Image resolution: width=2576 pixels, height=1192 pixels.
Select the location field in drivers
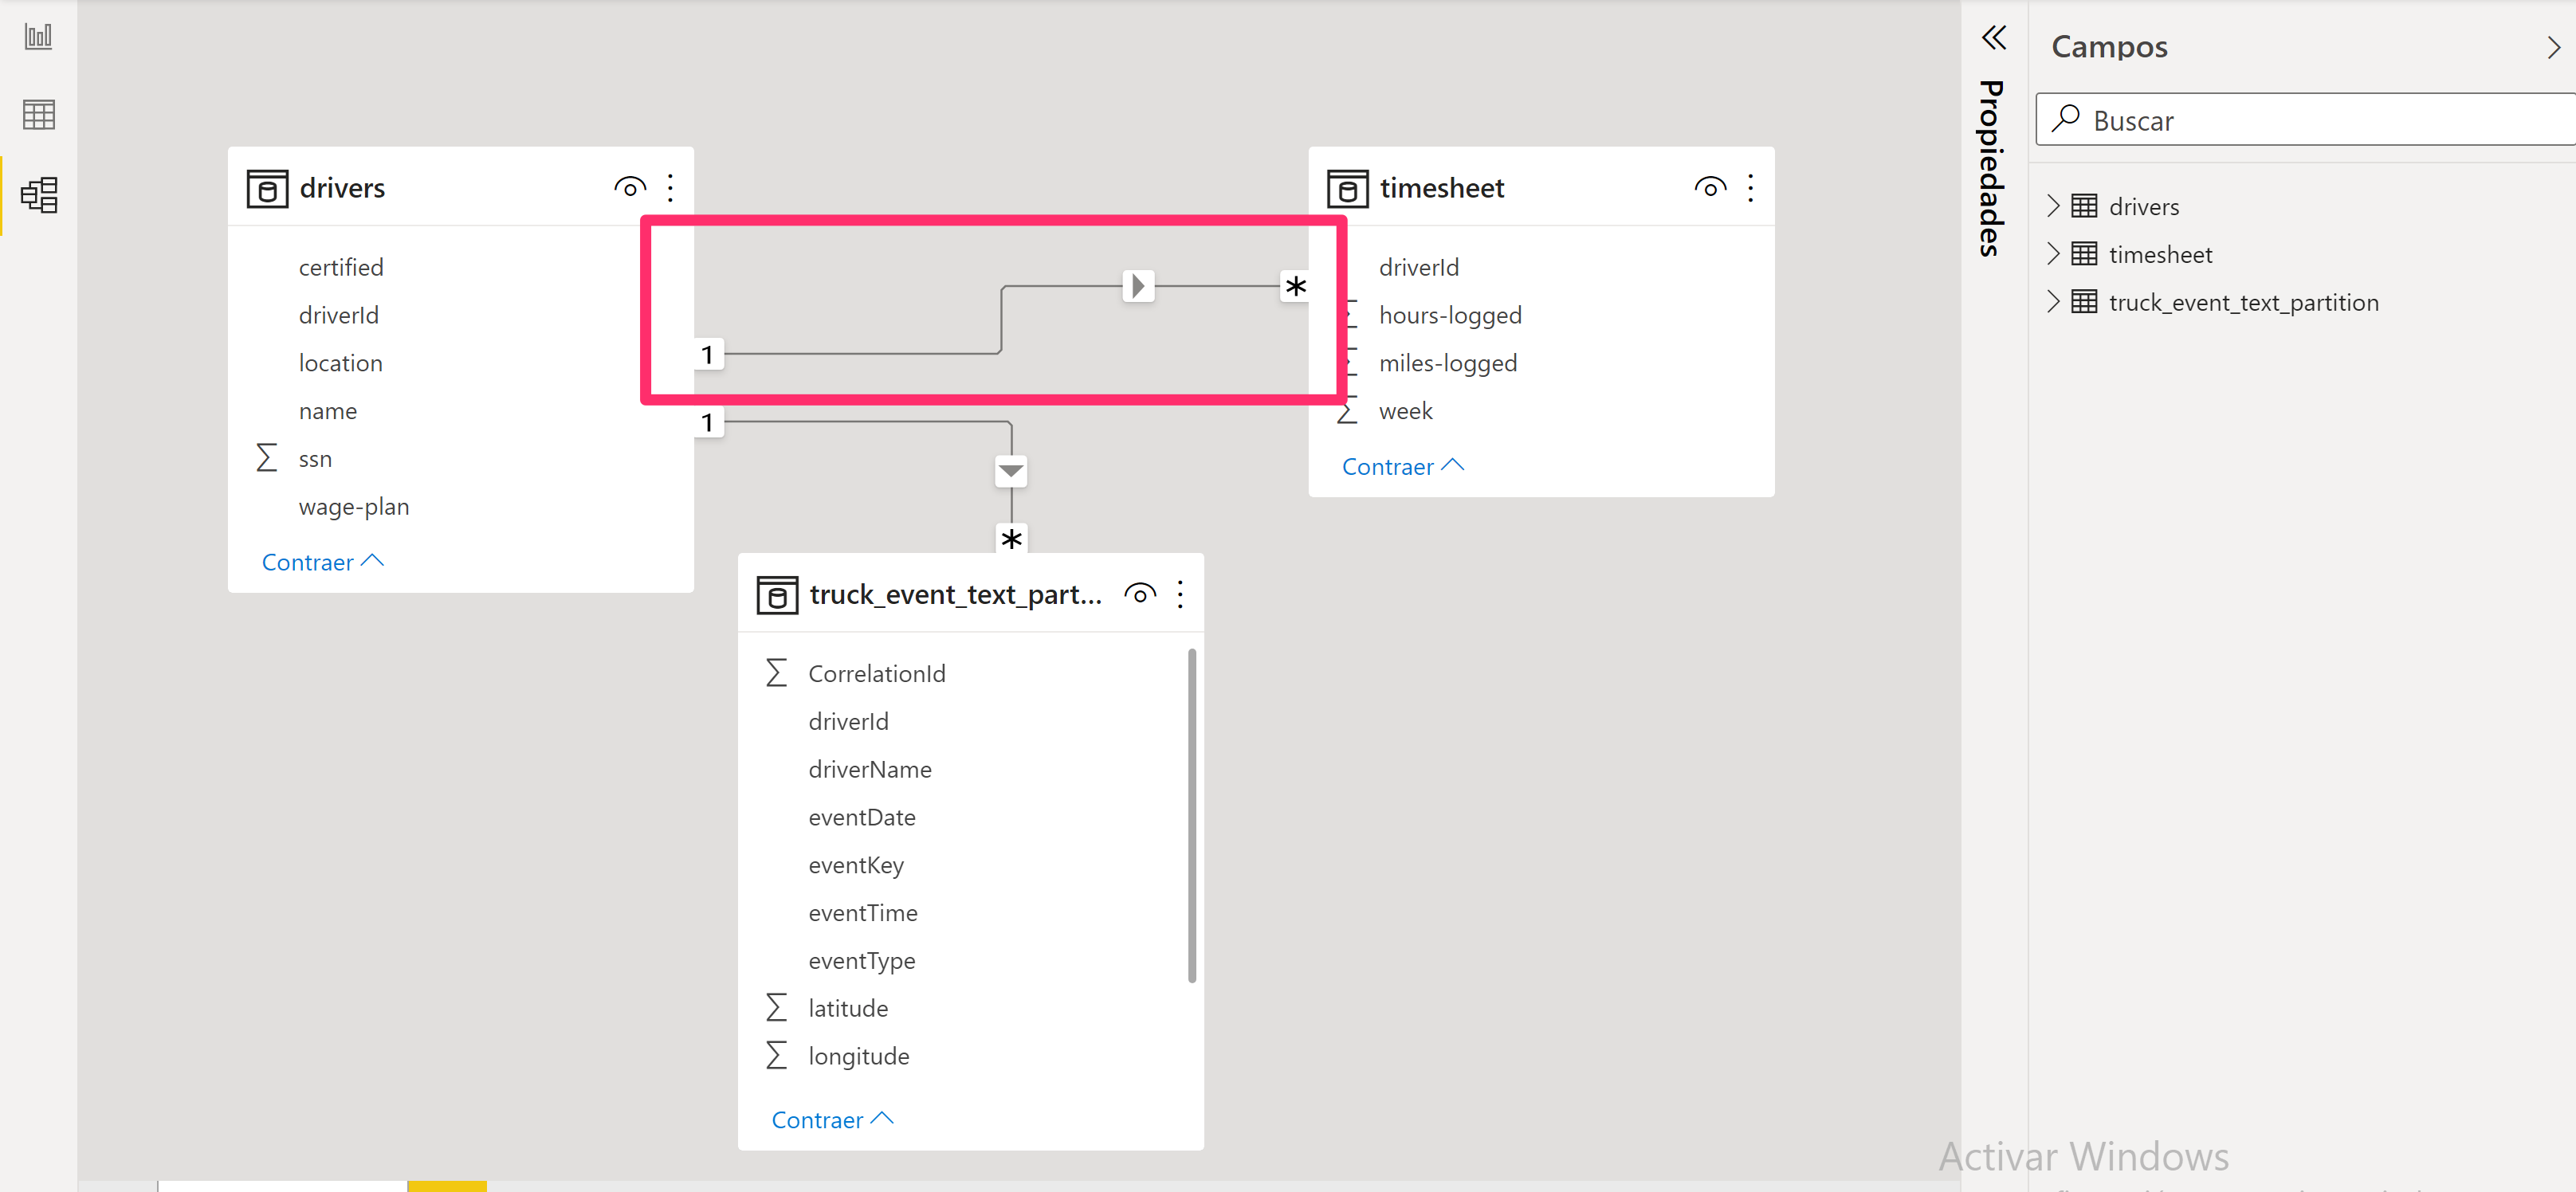click(x=341, y=363)
